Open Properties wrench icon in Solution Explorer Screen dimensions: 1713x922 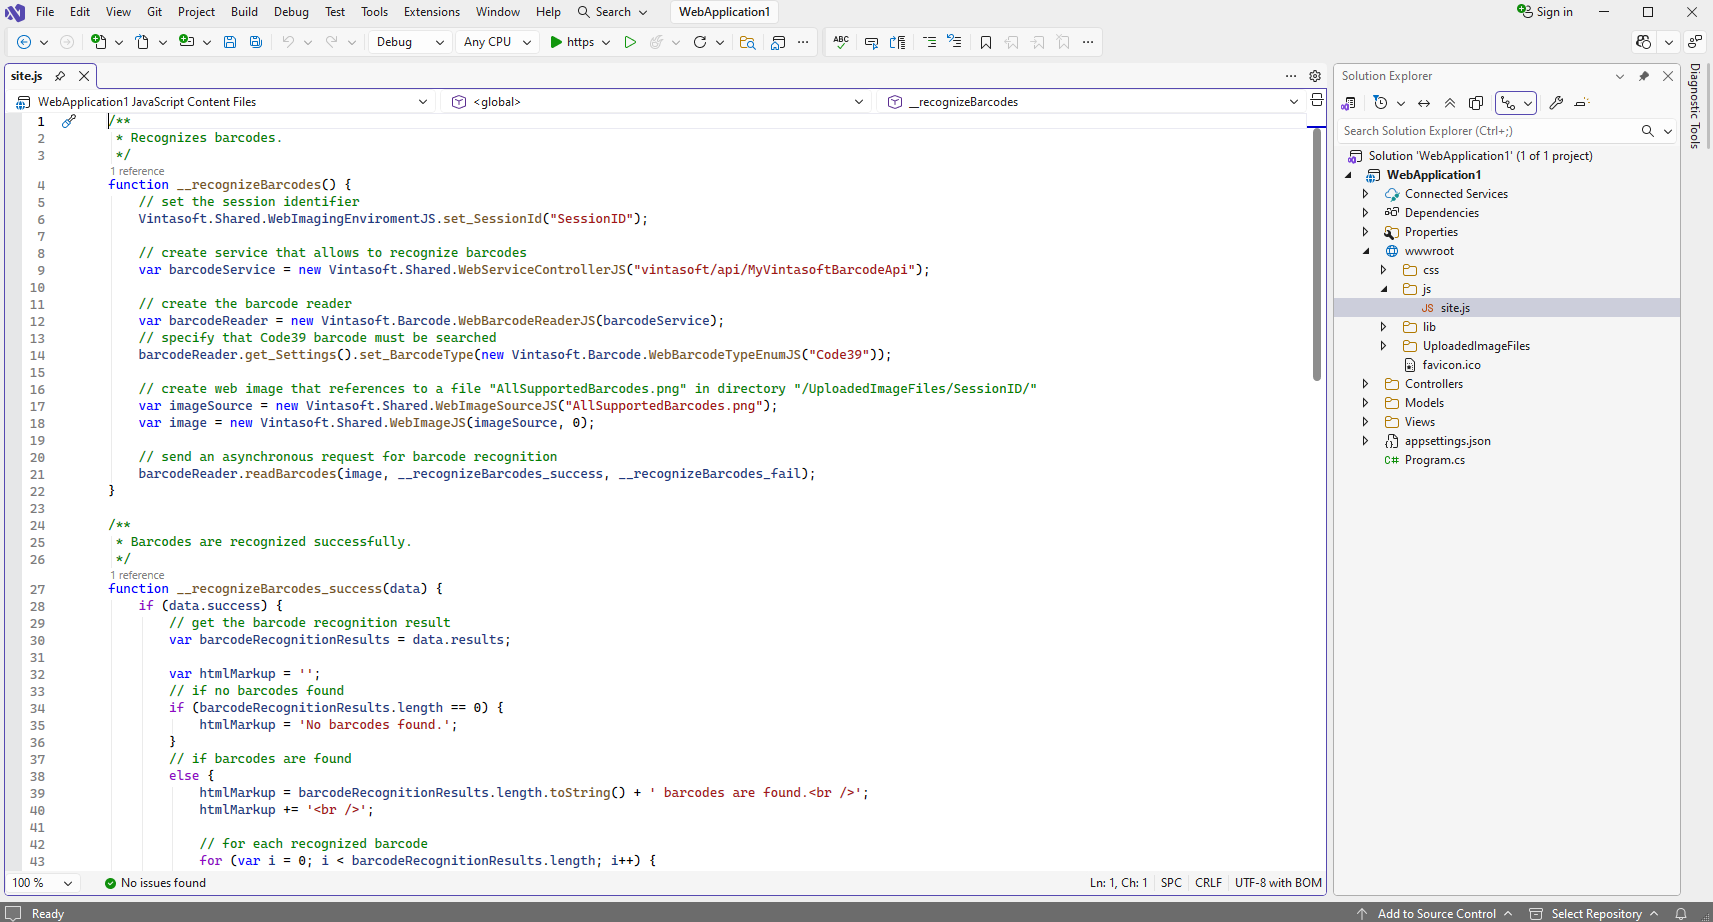(x=1556, y=103)
